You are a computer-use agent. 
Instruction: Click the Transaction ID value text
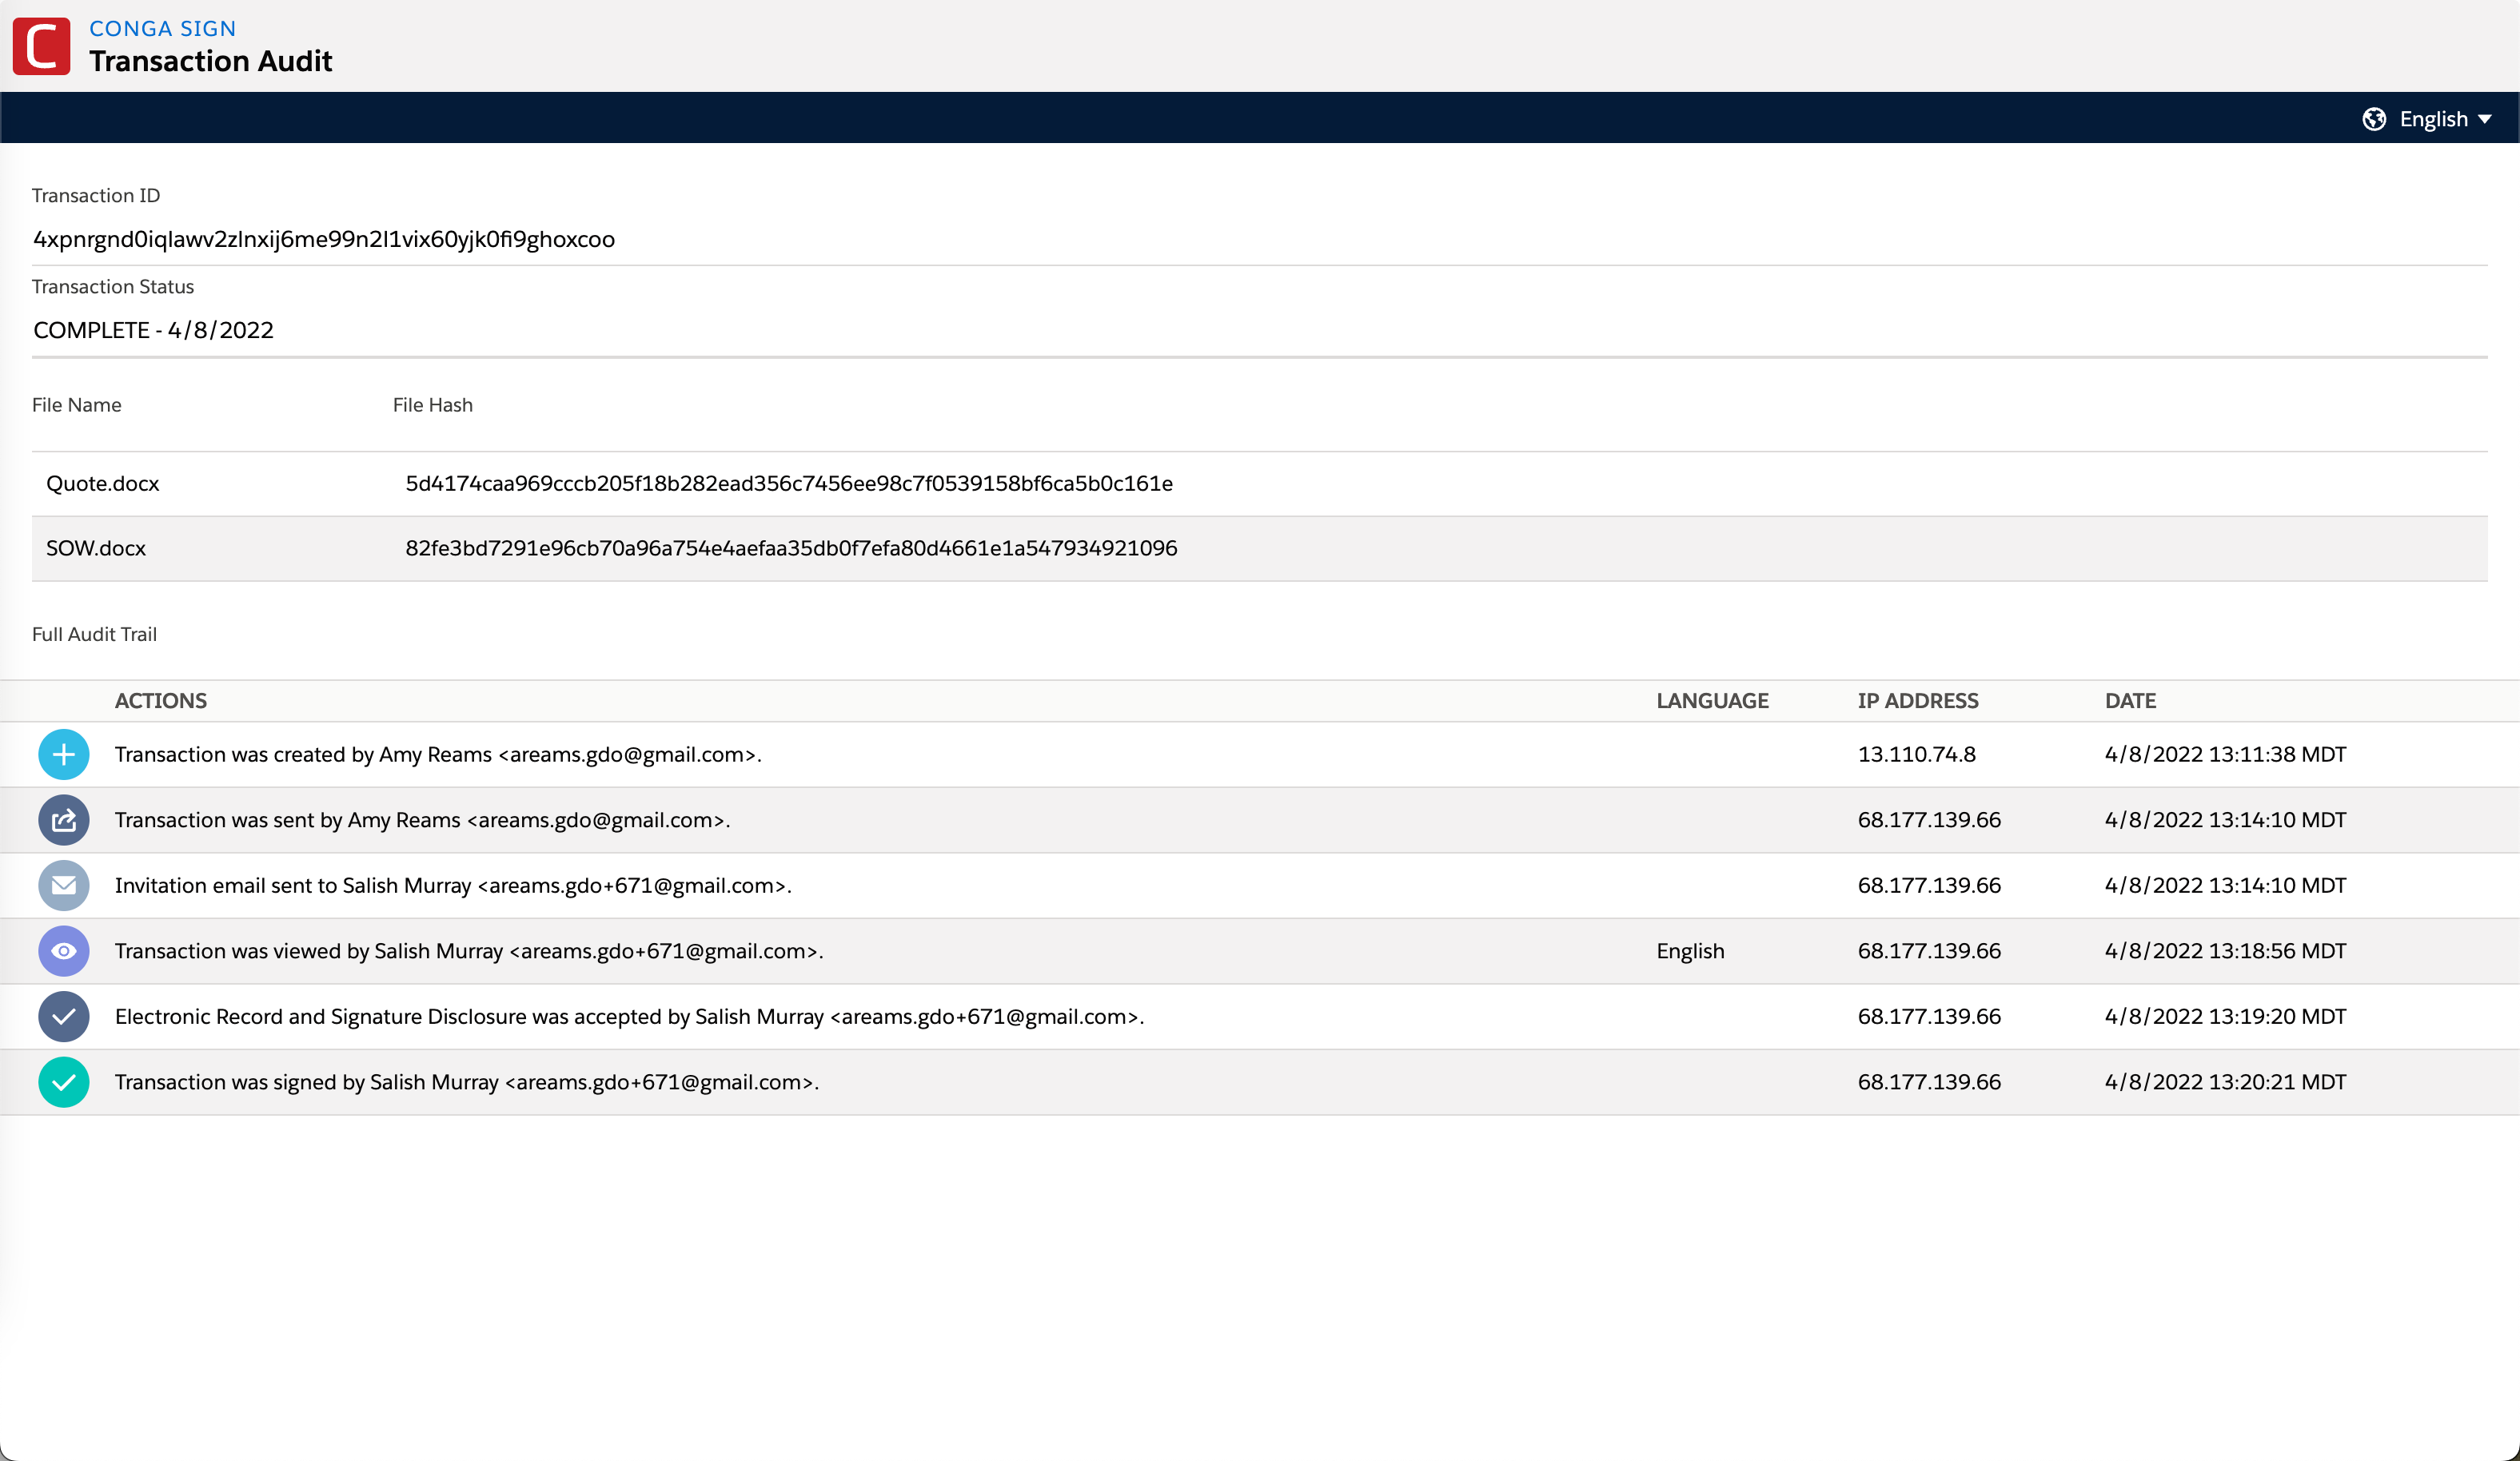[x=323, y=239]
